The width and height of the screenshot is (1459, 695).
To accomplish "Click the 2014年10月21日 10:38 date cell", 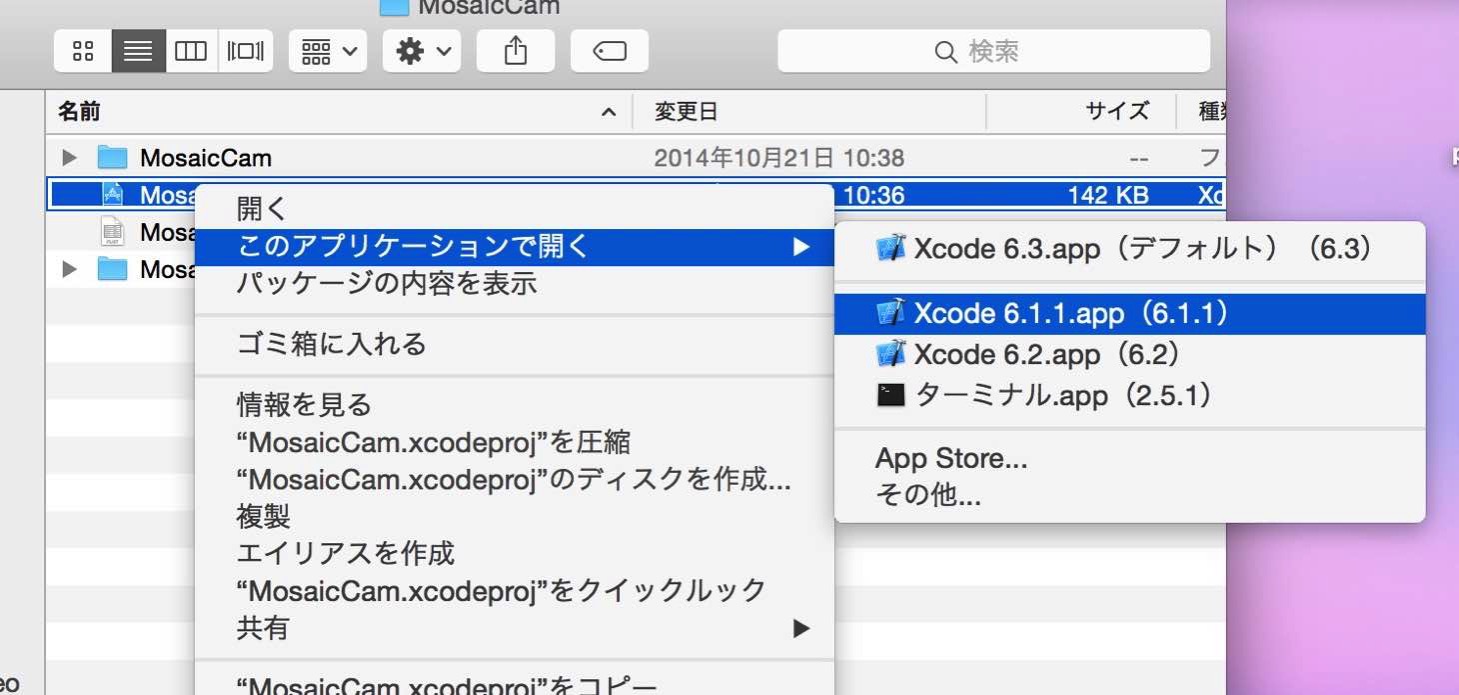I will click(779, 158).
